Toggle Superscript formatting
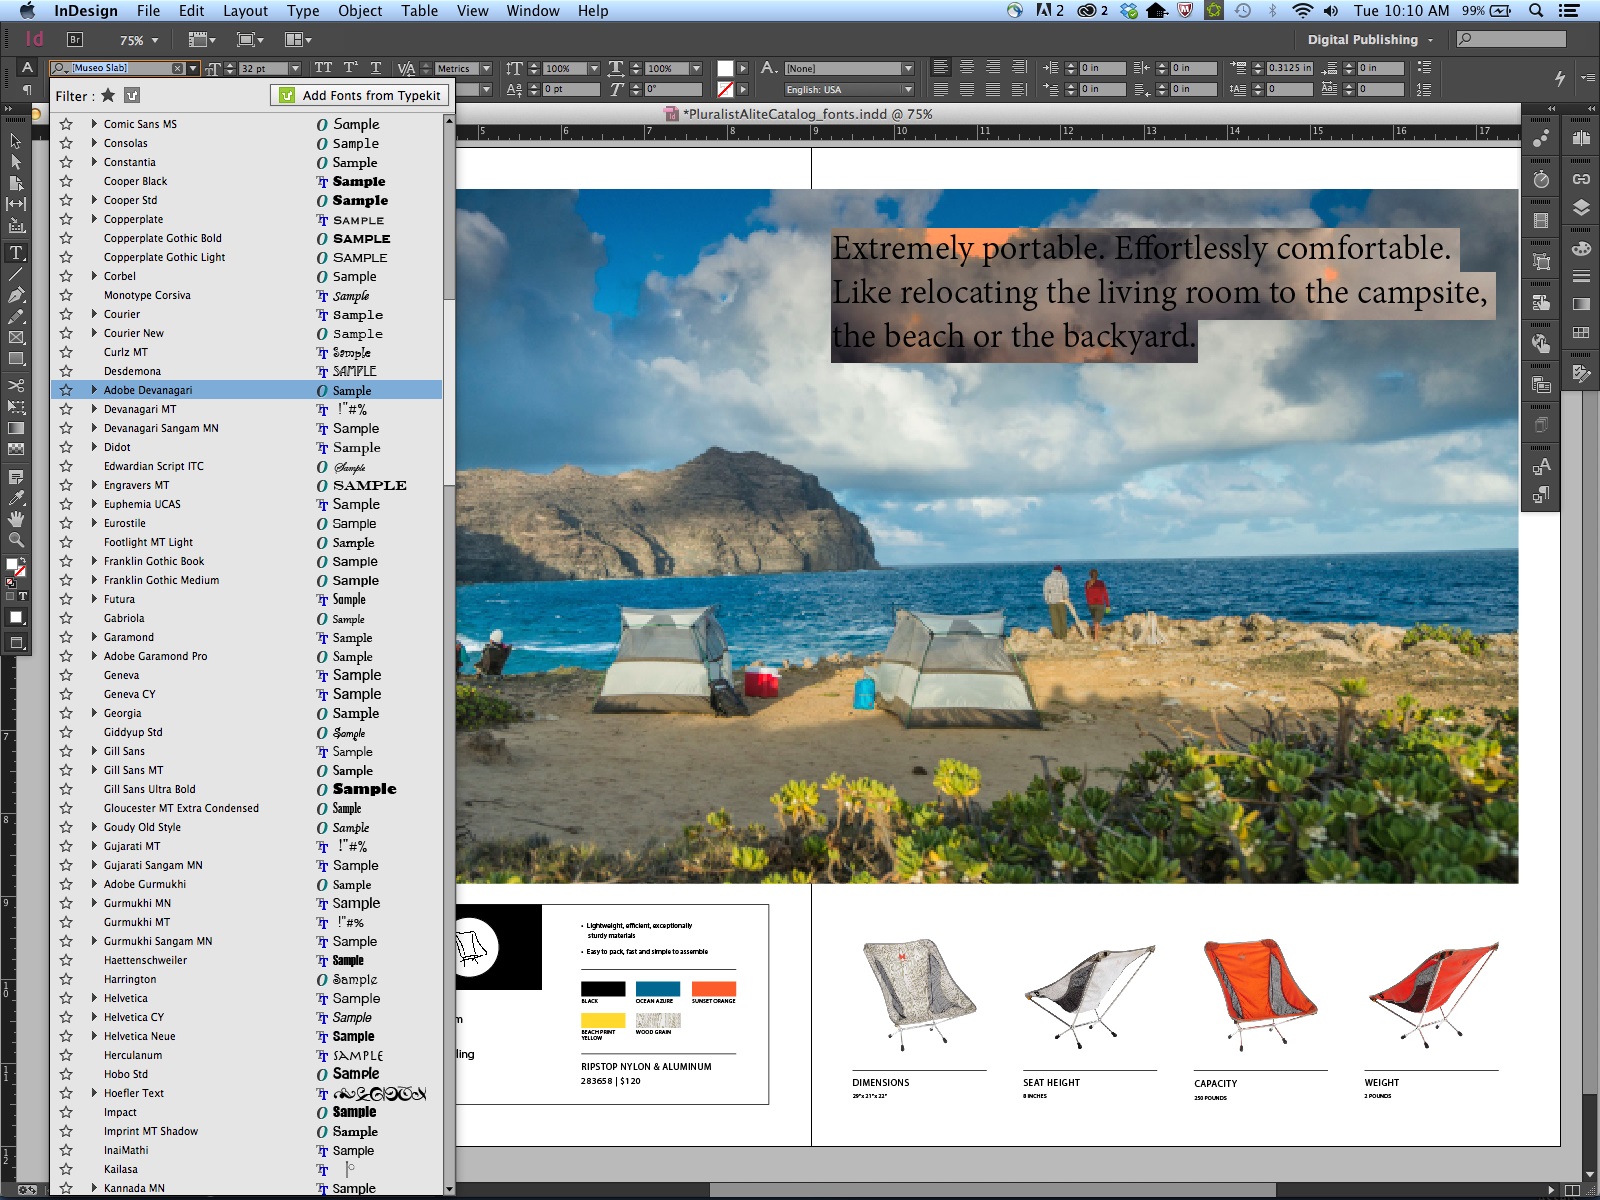The image size is (1600, 1200). (x=350, y=68)
